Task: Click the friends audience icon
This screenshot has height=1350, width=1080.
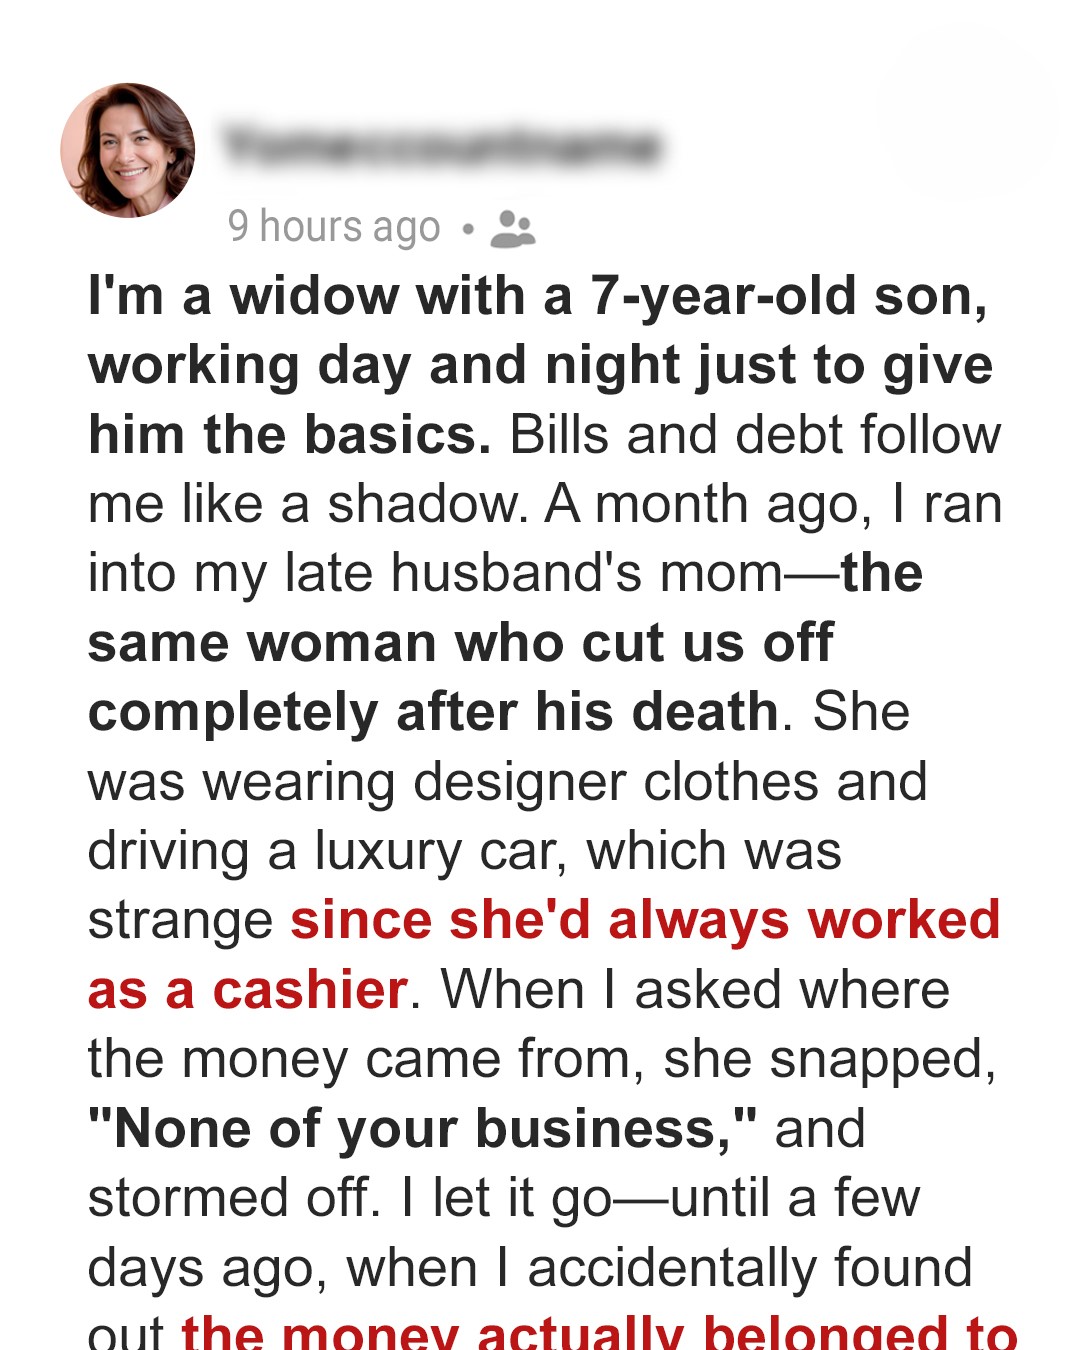Action: tap(513, 229)
